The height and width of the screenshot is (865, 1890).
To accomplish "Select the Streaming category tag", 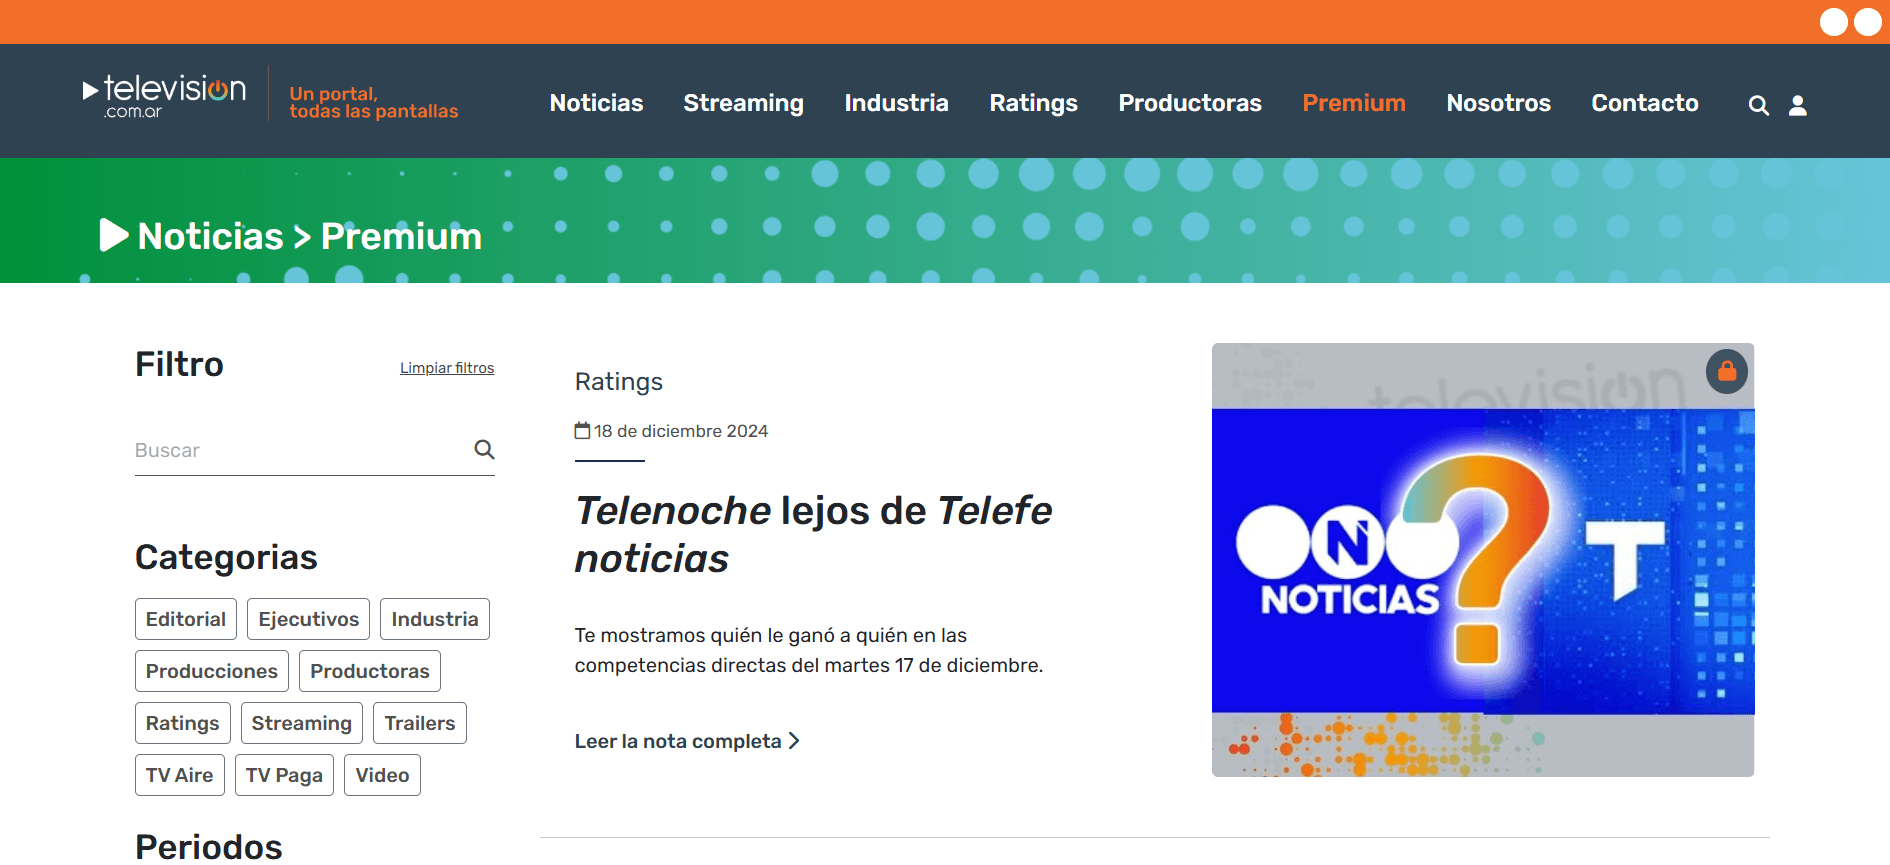I will pos(302,723).
